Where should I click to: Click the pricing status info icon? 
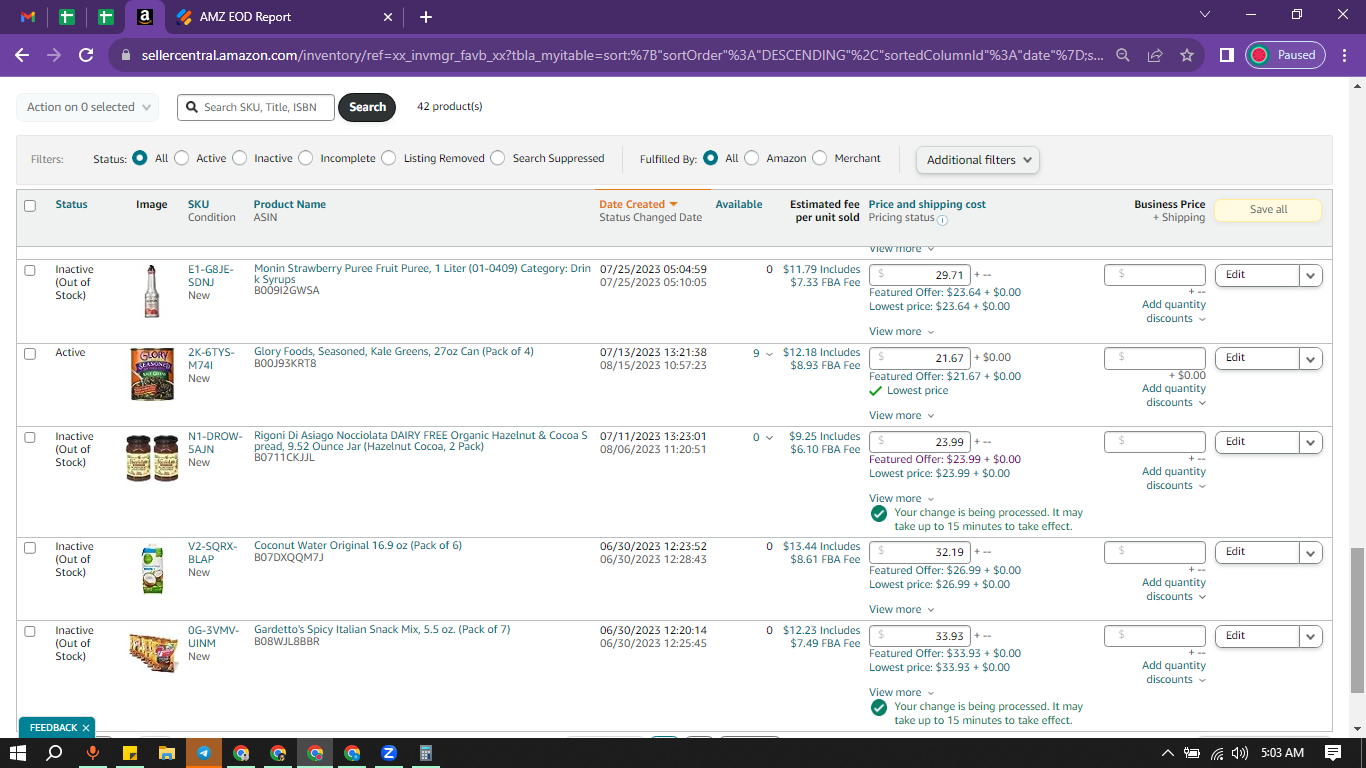pos(942,219)
